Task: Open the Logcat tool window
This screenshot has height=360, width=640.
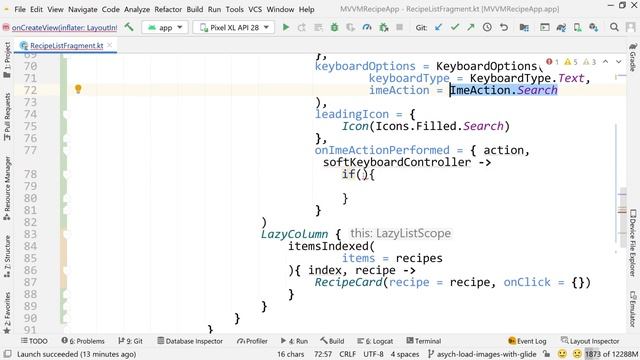Action: (x=375, y=341)
